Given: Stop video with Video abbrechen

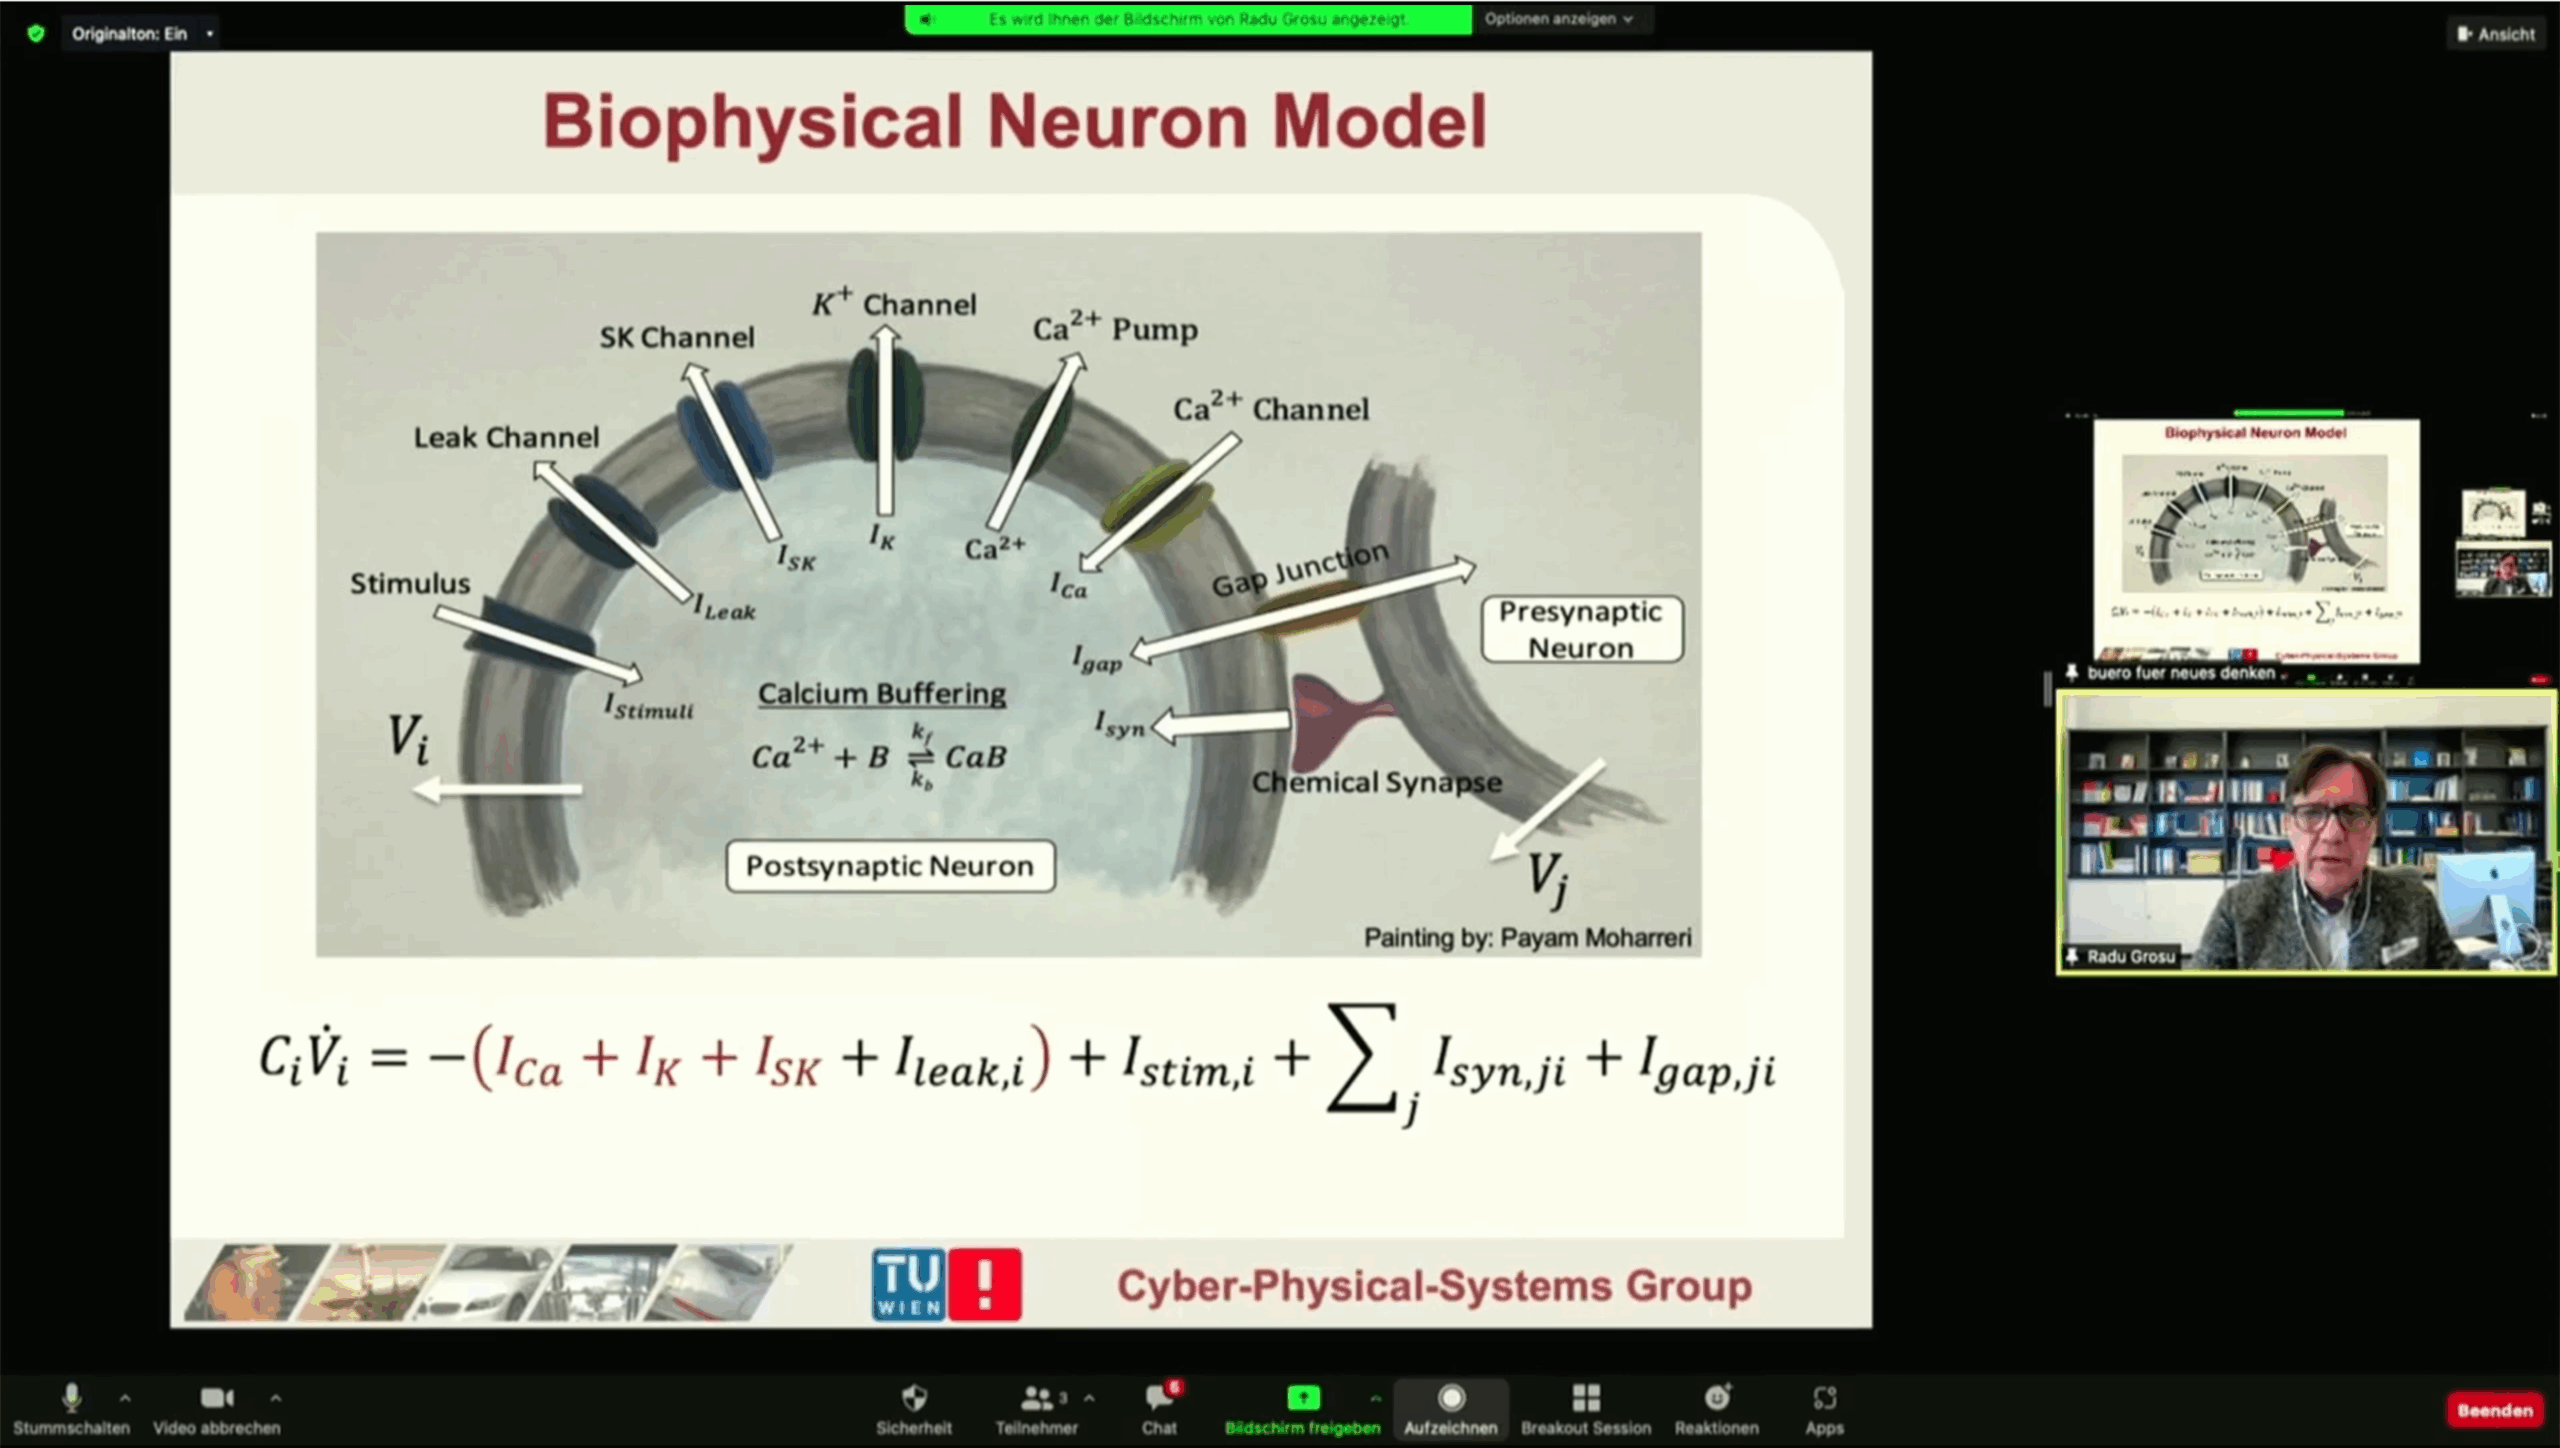Looking at the screenshot, I should [216, 1399].
